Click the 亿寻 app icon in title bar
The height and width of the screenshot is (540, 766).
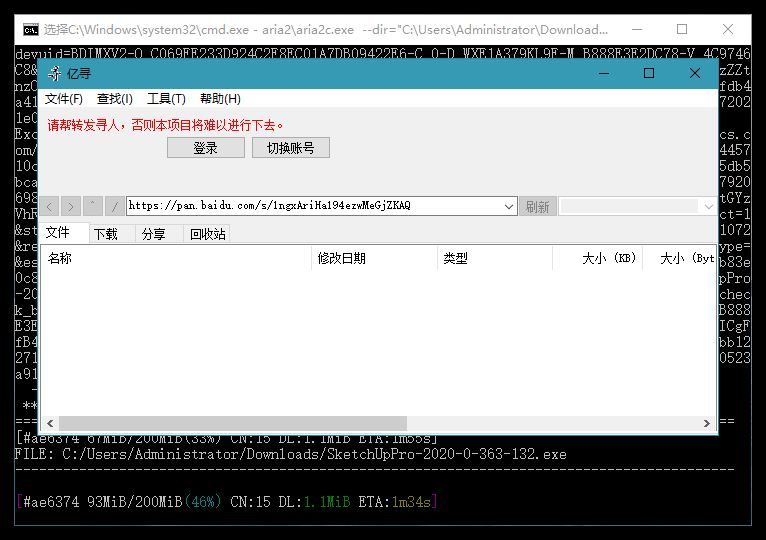[x=52, y=73]
